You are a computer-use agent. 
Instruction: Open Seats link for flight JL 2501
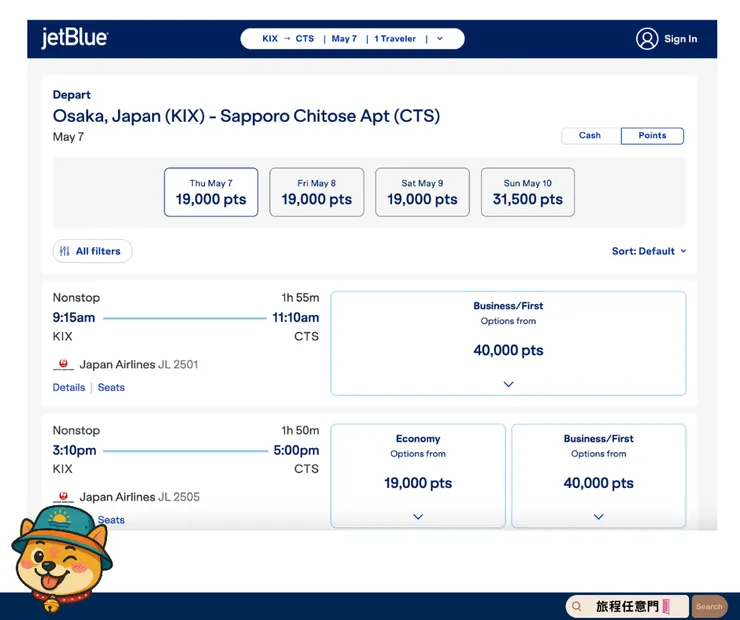(111, 387)
